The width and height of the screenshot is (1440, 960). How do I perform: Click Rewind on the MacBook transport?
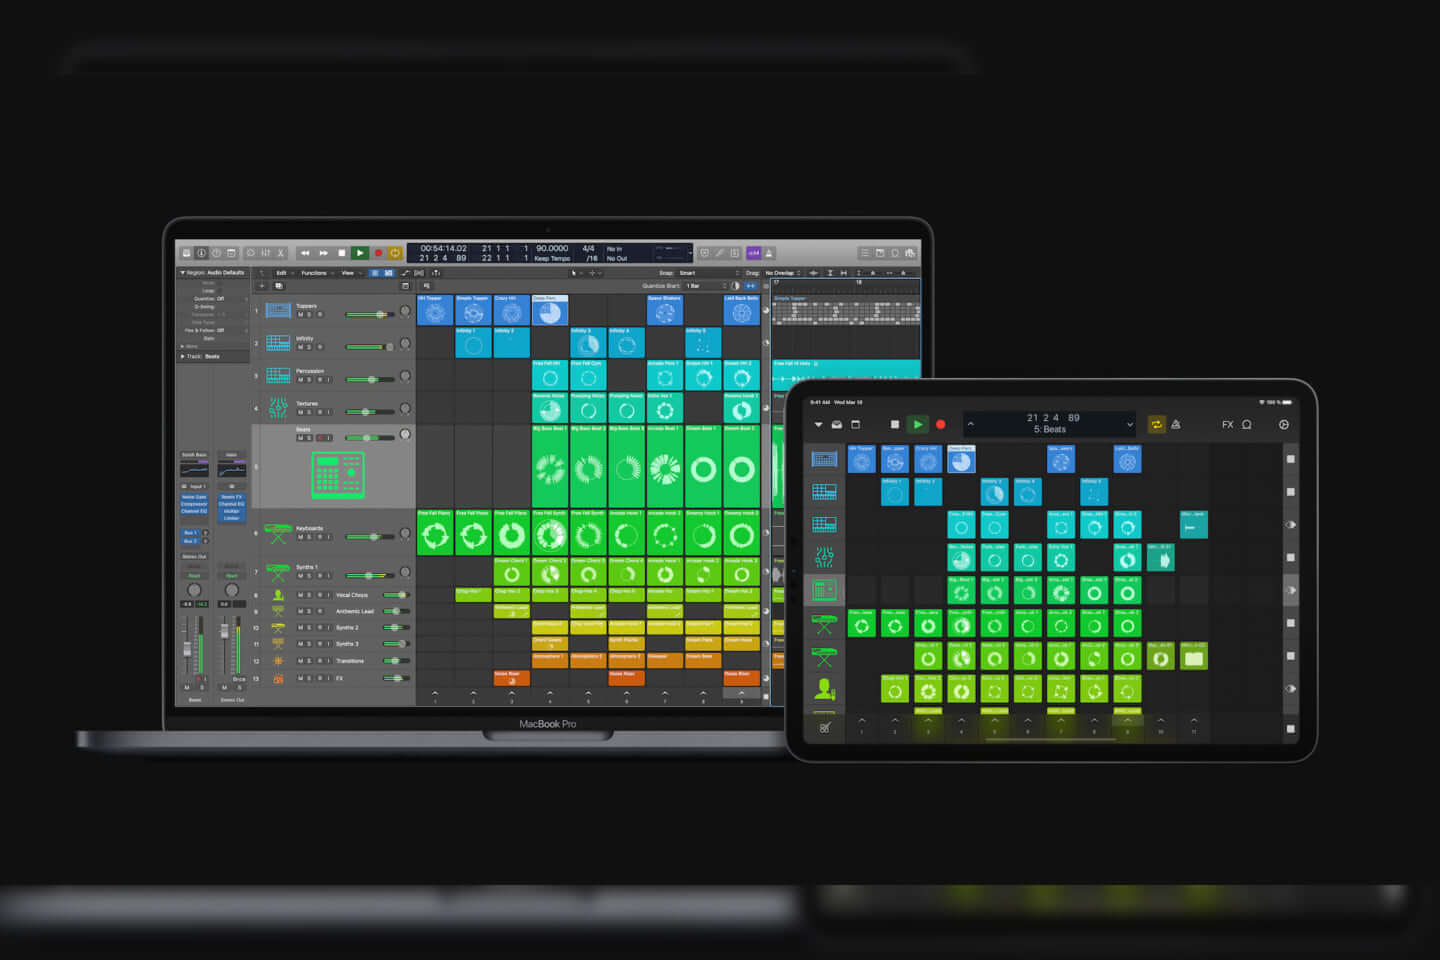305,253
